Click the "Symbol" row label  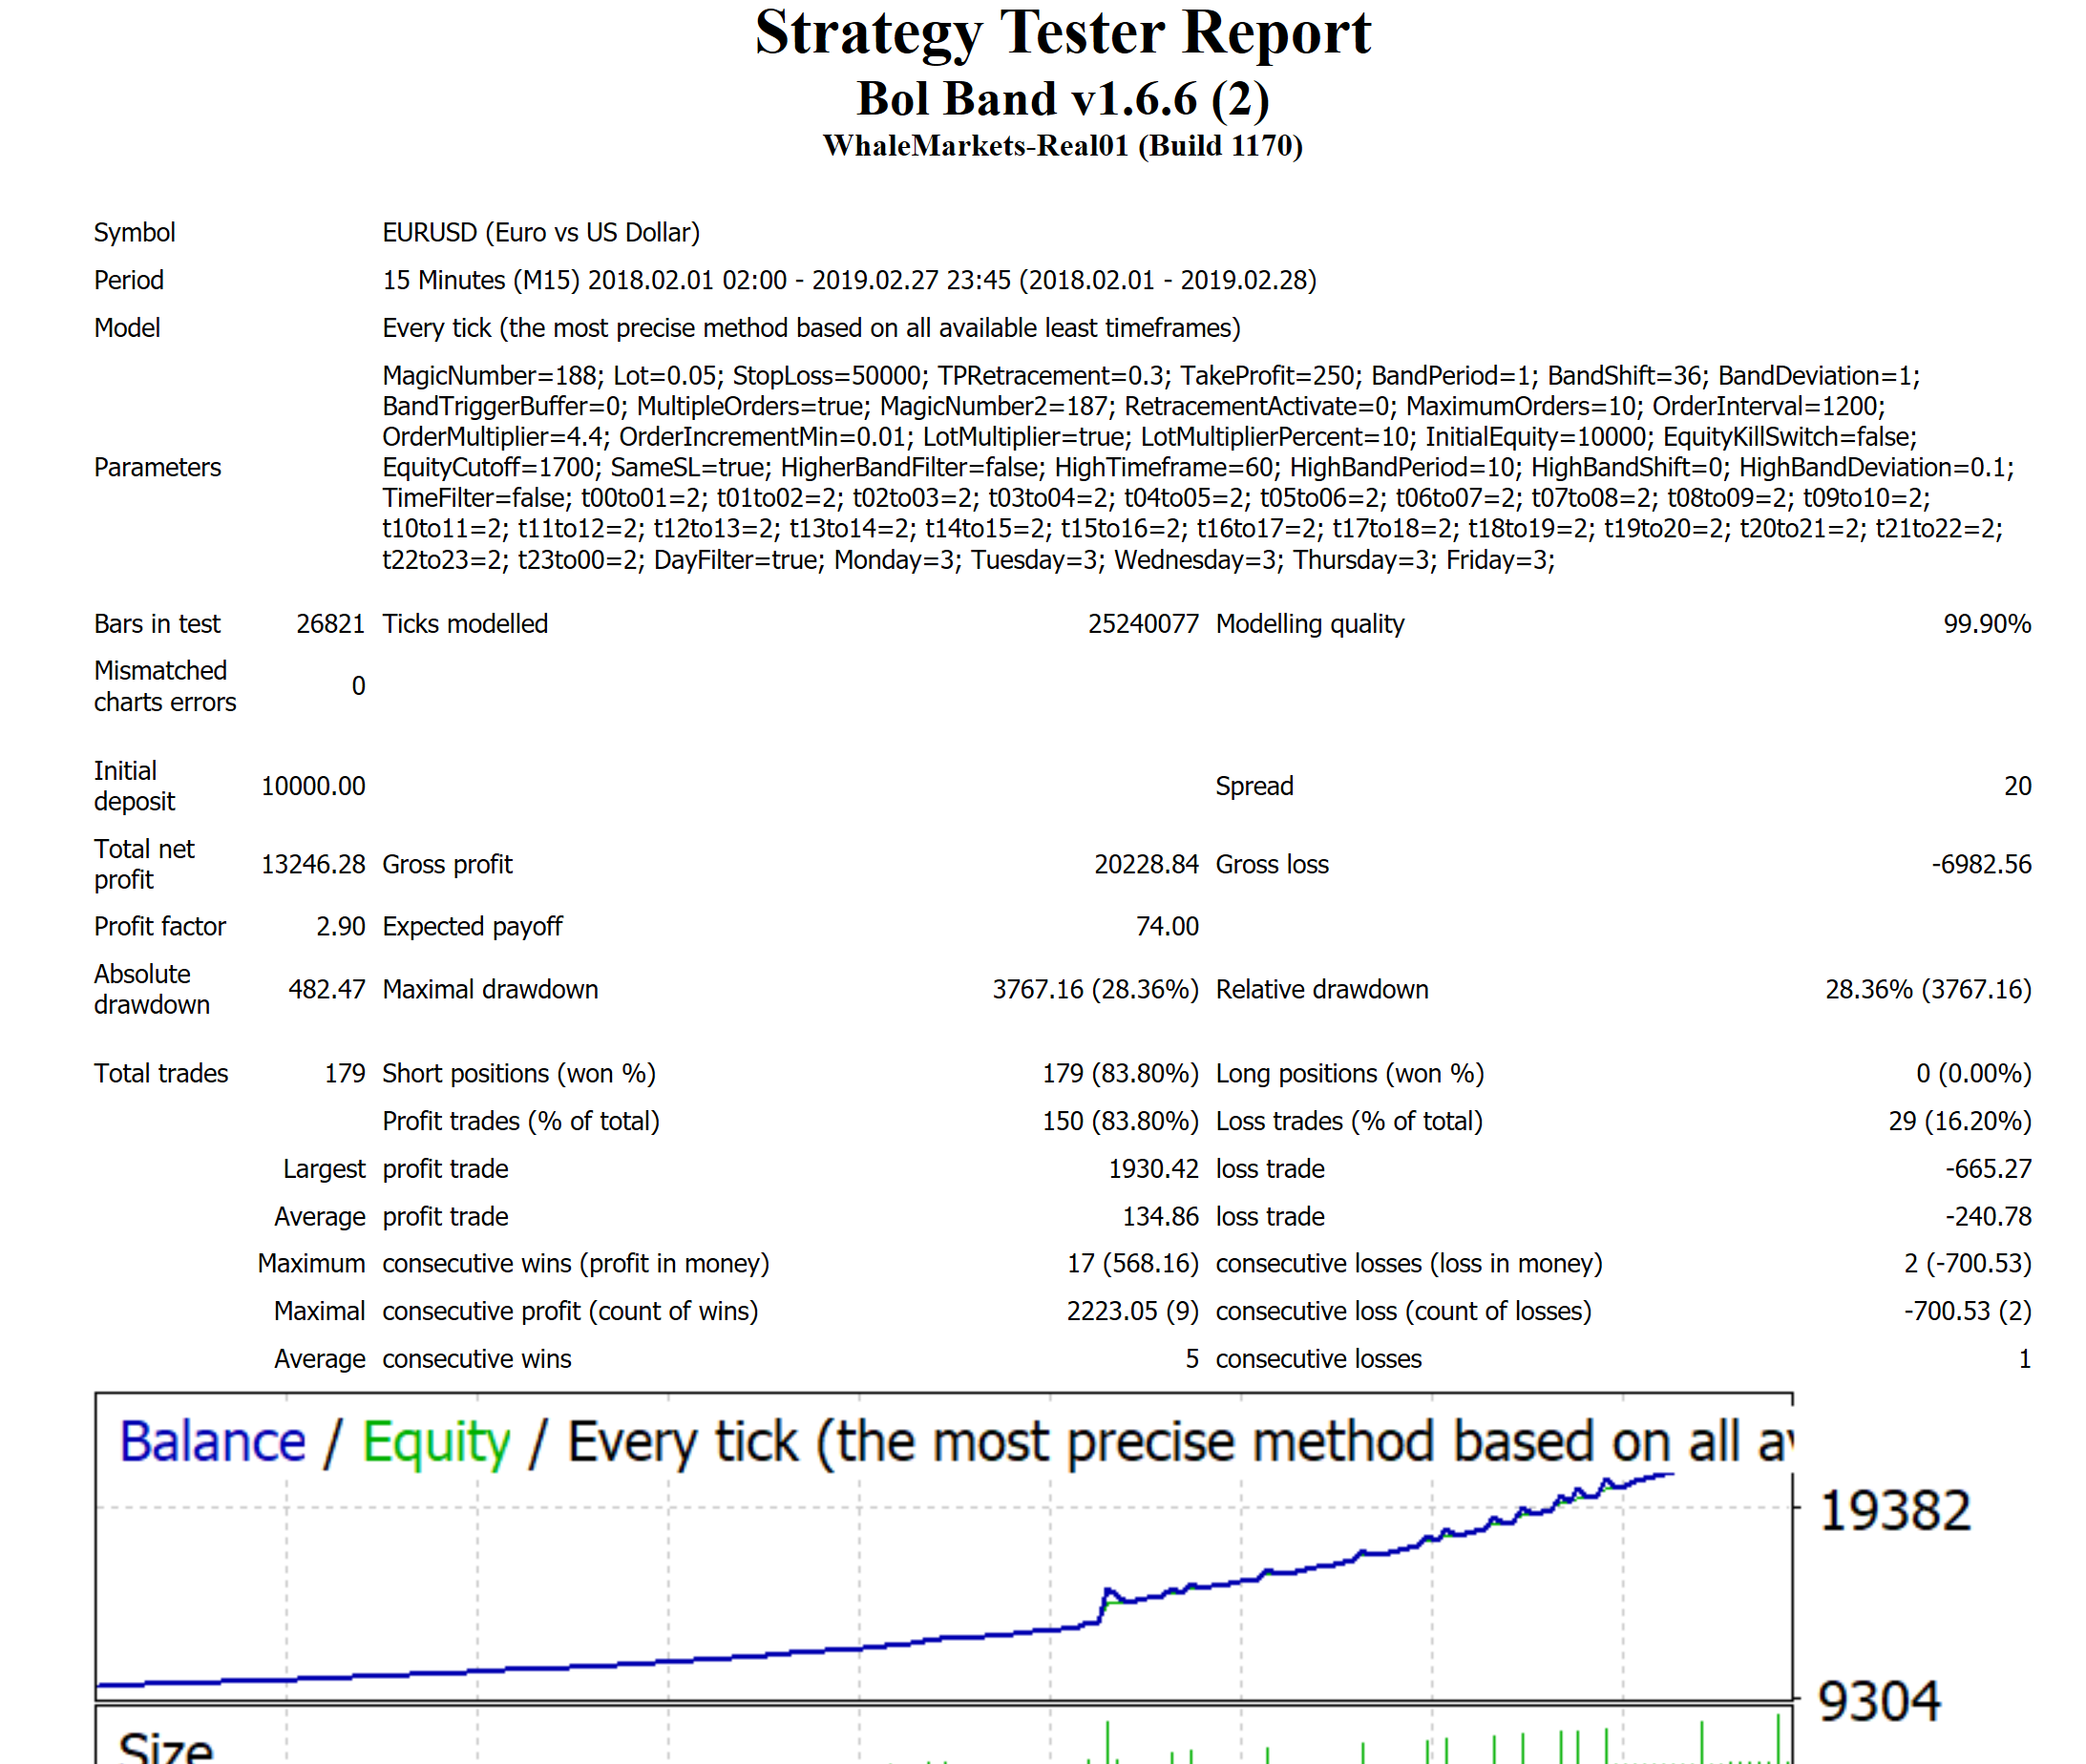tap(135, 233)
